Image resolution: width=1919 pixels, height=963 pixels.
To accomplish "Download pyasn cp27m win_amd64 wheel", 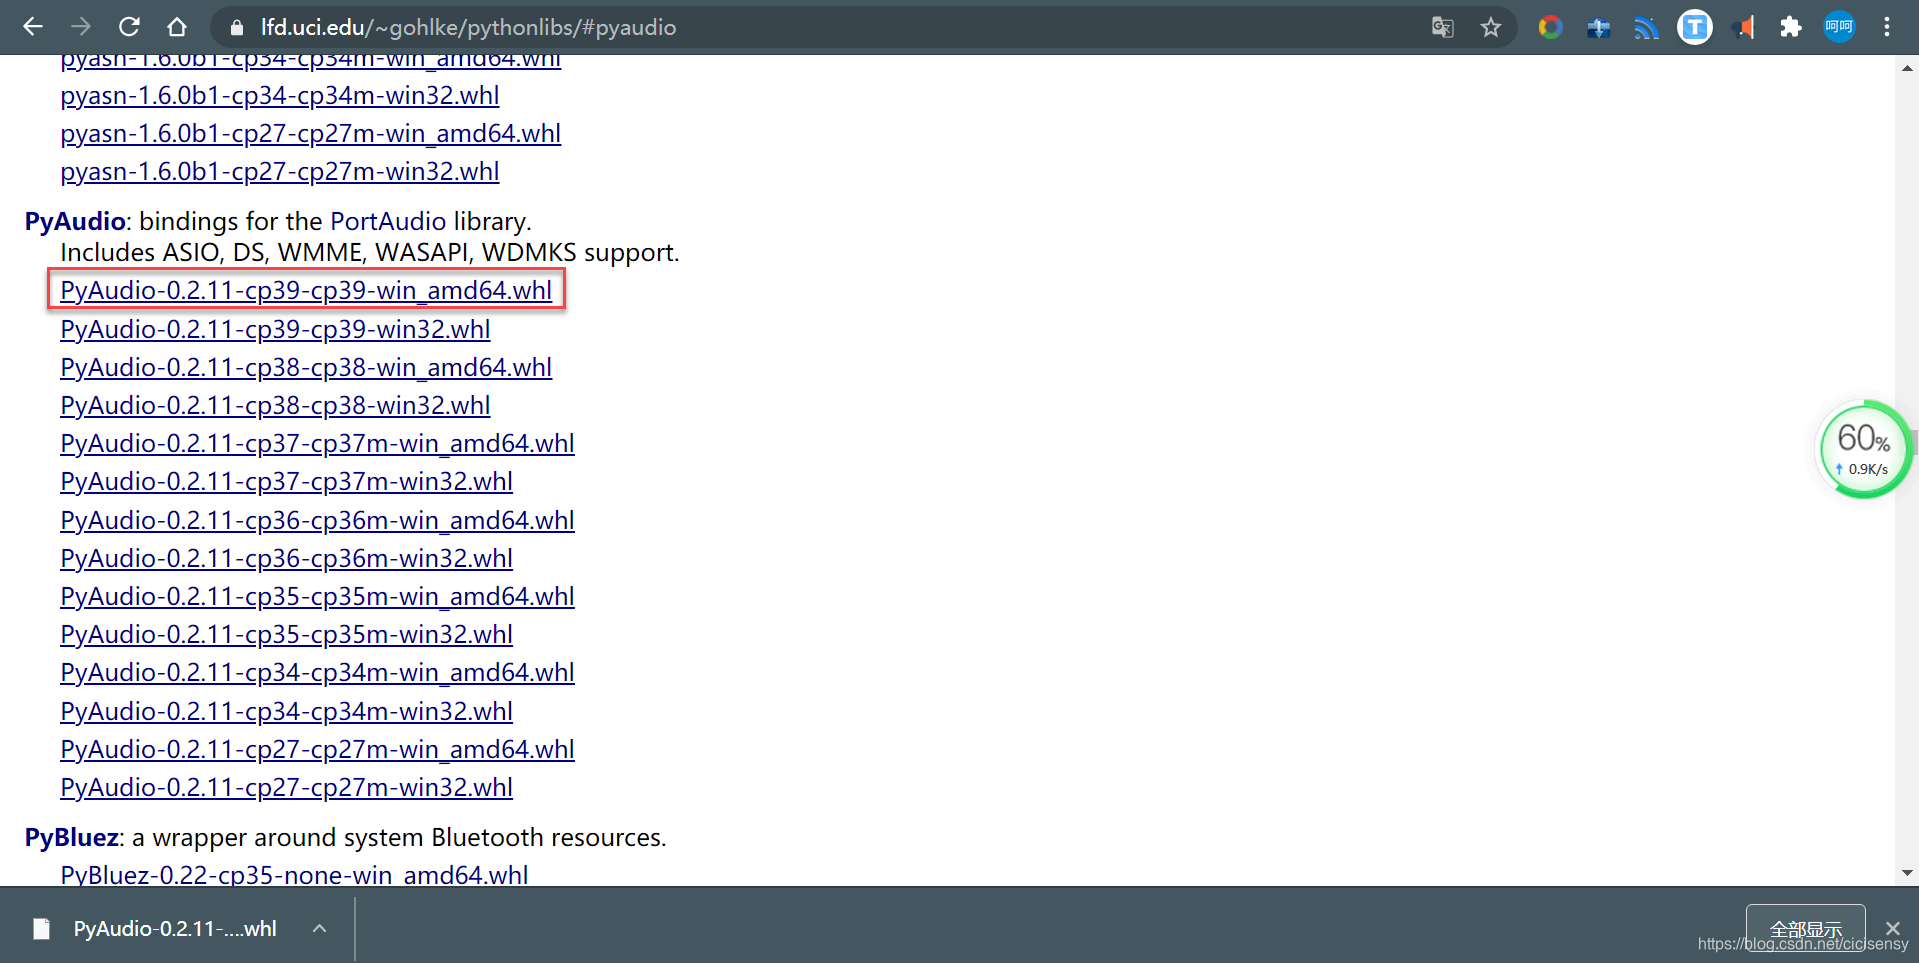I will pos(310,133).
